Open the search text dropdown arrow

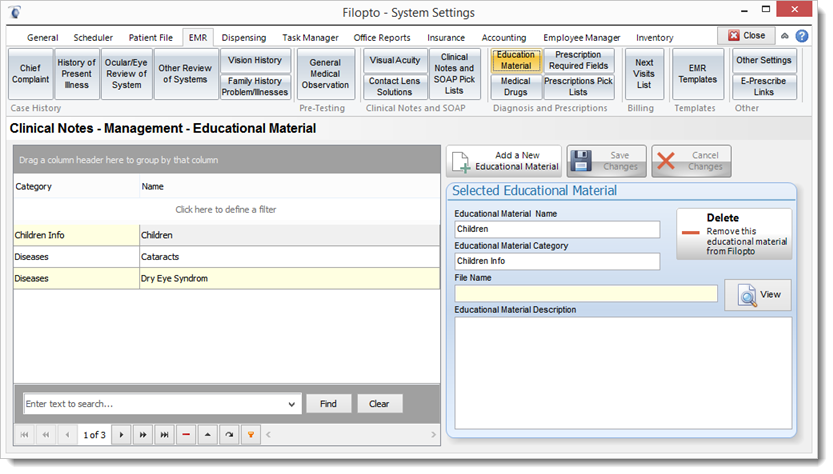click(292, 404)
